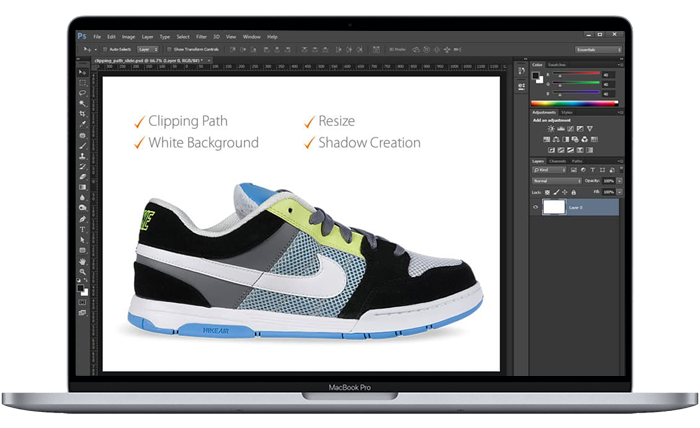Open the Normal blend mode dropdown
Image resolution: width=700 pixels, height=428 pixels.
point(557,181)
